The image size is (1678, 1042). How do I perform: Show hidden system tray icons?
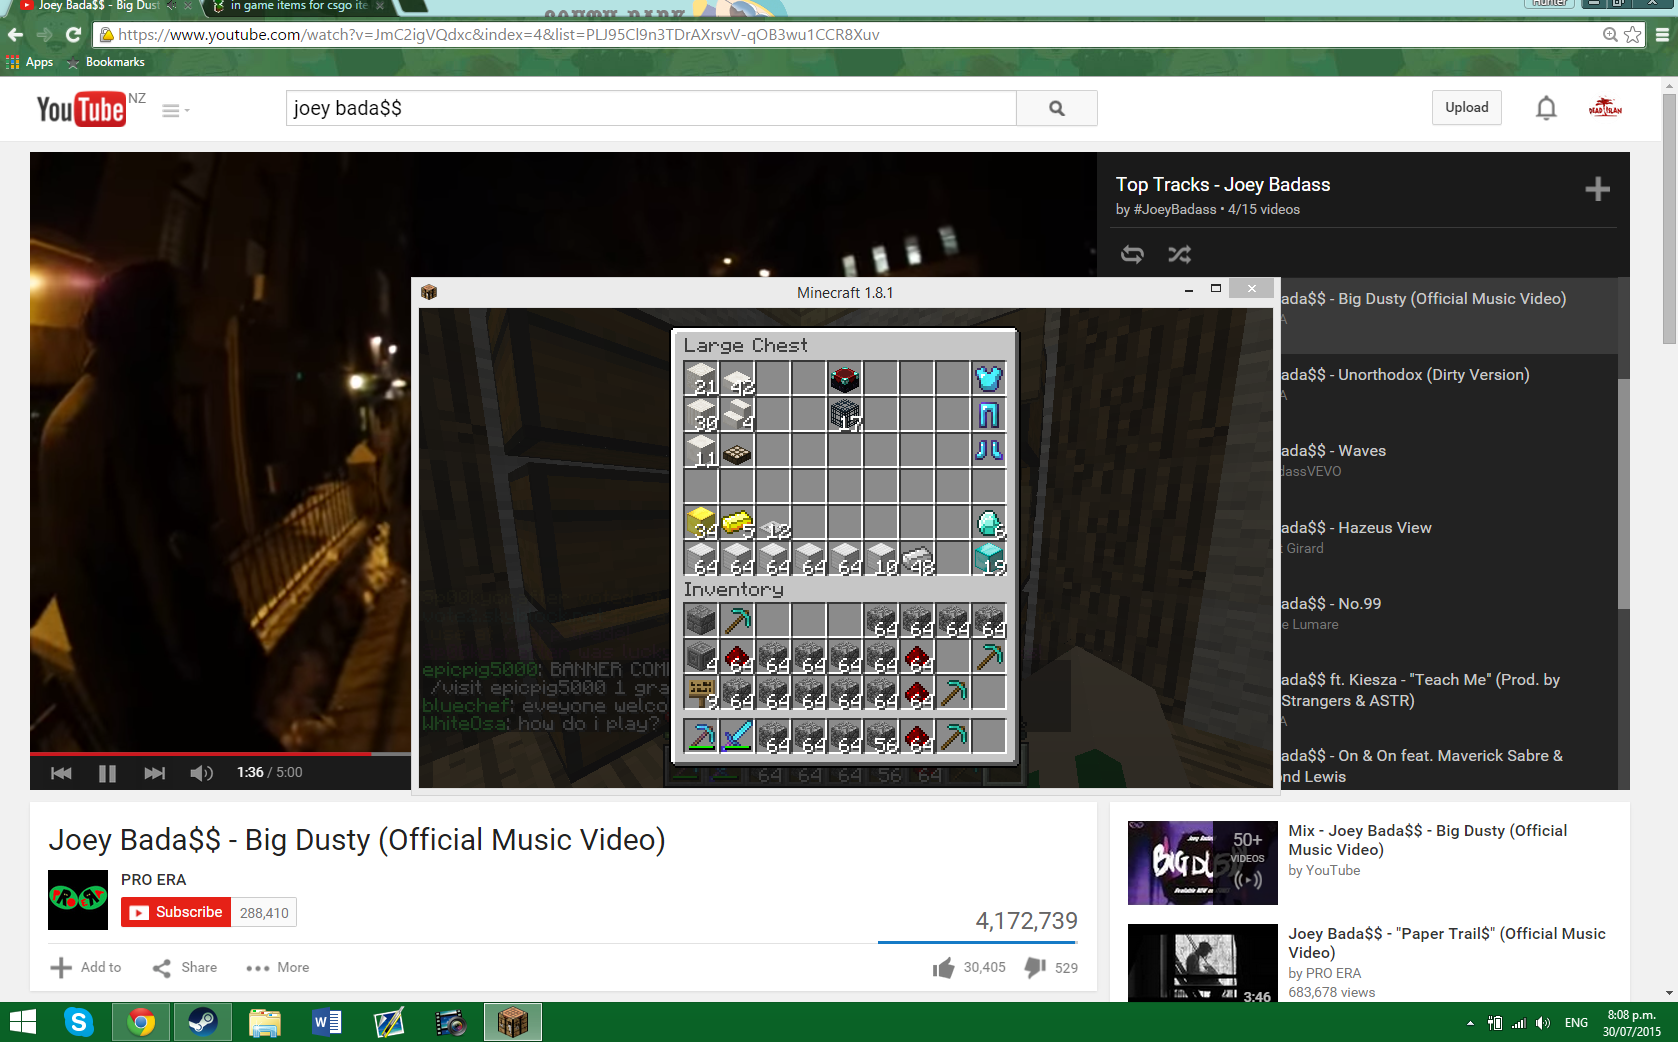[x=1470, y=1023]
